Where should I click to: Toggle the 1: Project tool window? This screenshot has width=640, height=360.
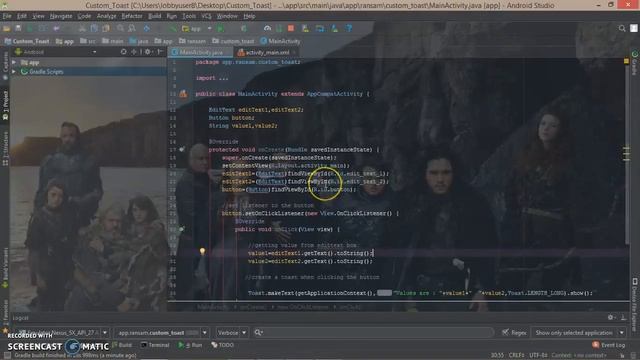pos(5,105)
